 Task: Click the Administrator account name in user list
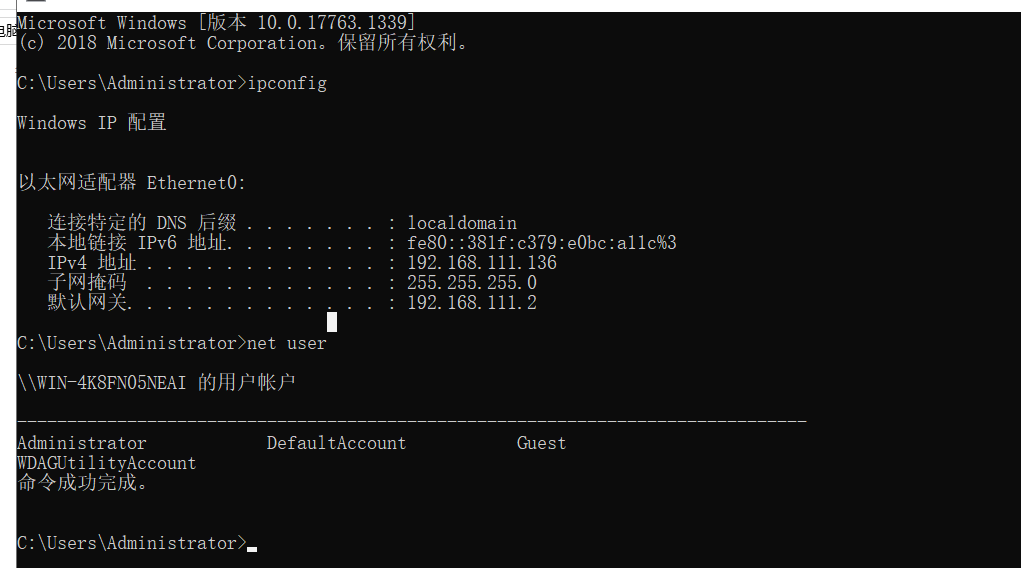click(x=82, y=444)
